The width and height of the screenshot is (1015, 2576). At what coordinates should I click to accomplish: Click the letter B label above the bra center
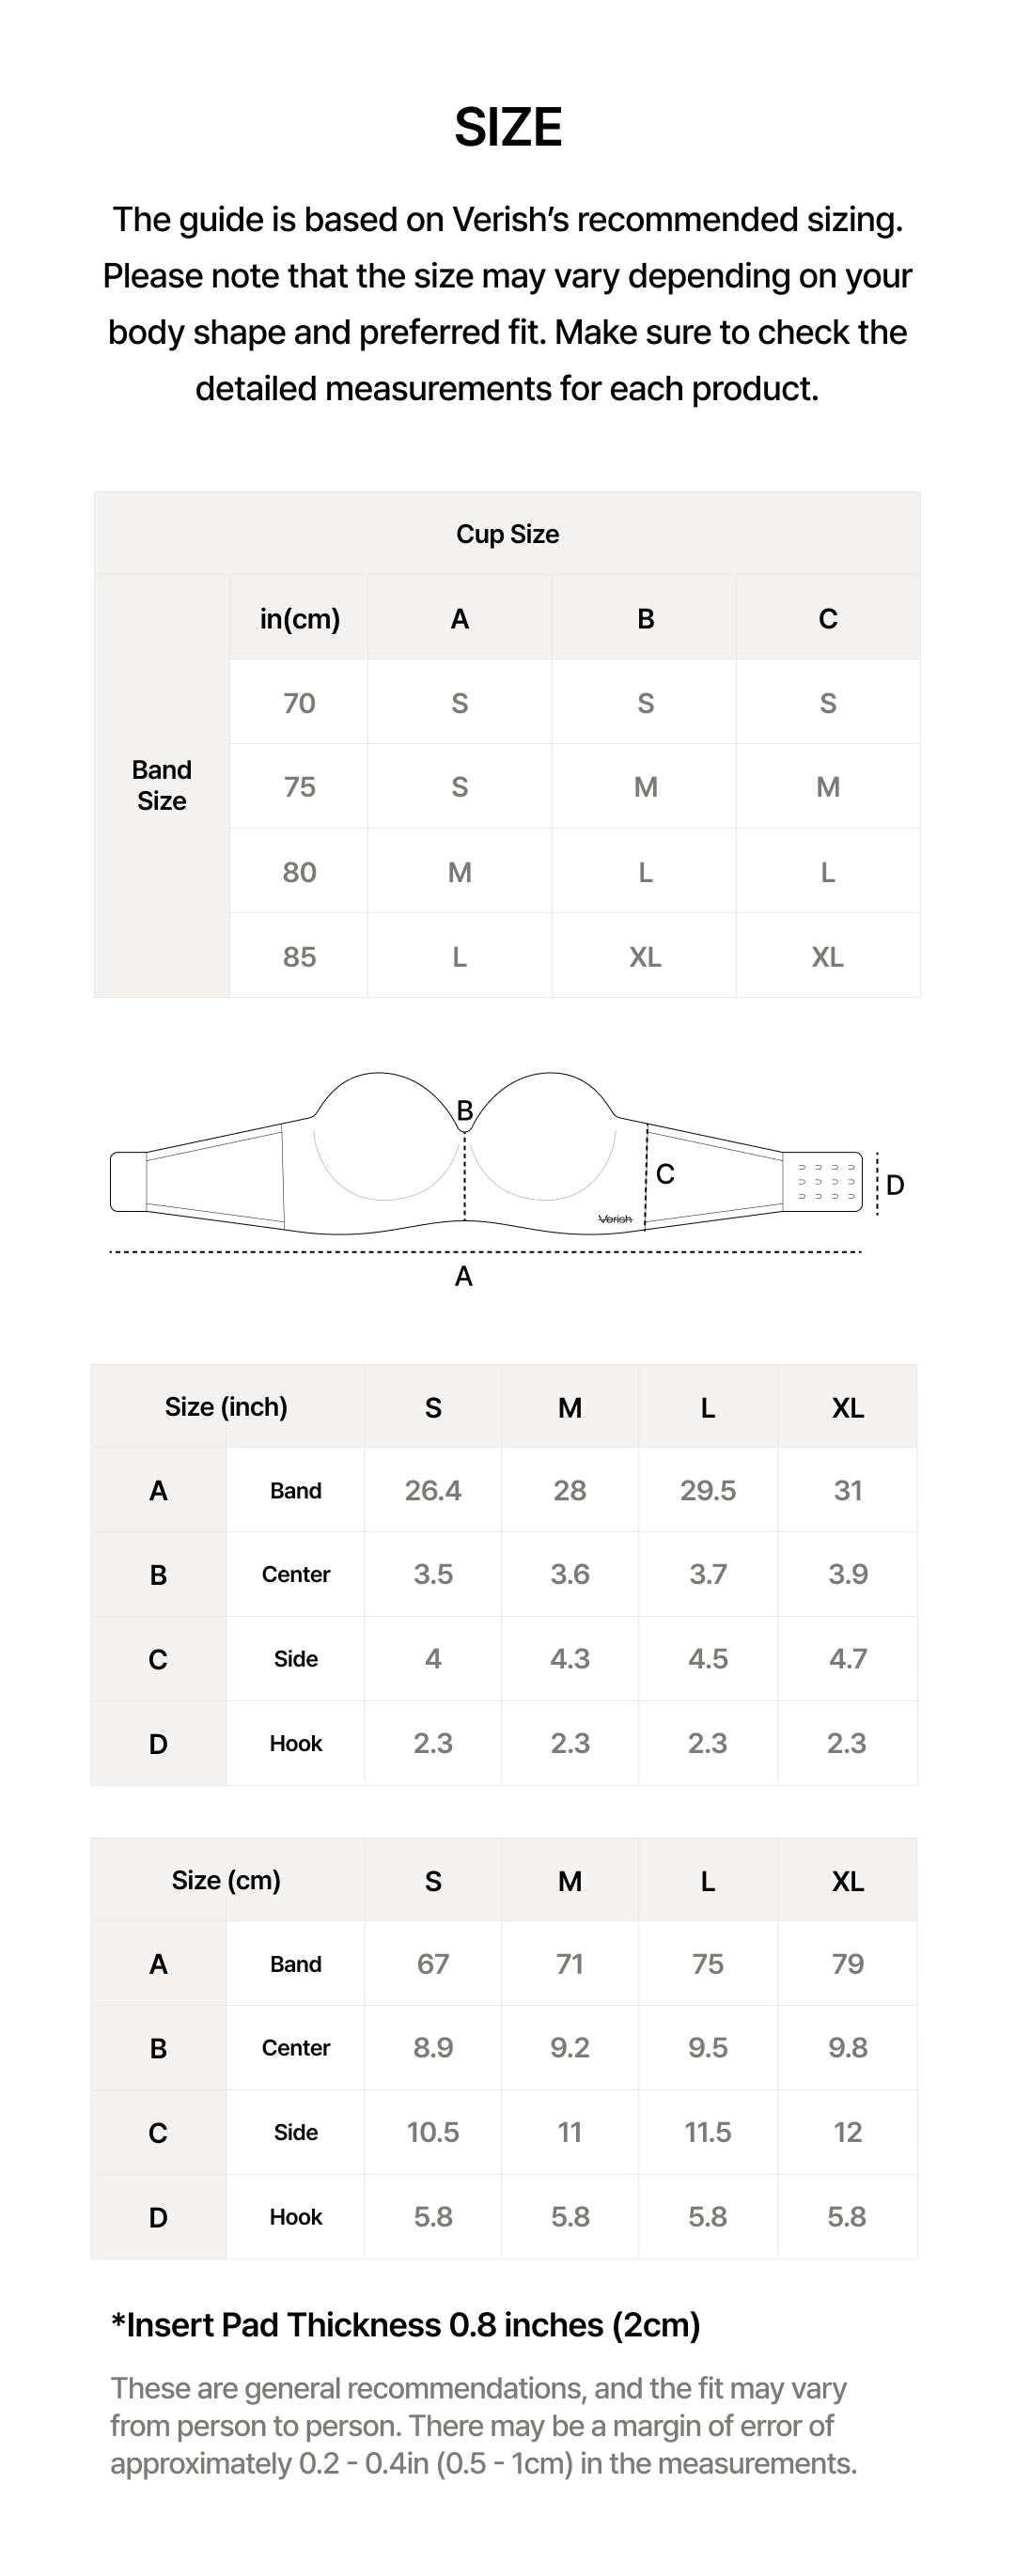pos(464,1110)
